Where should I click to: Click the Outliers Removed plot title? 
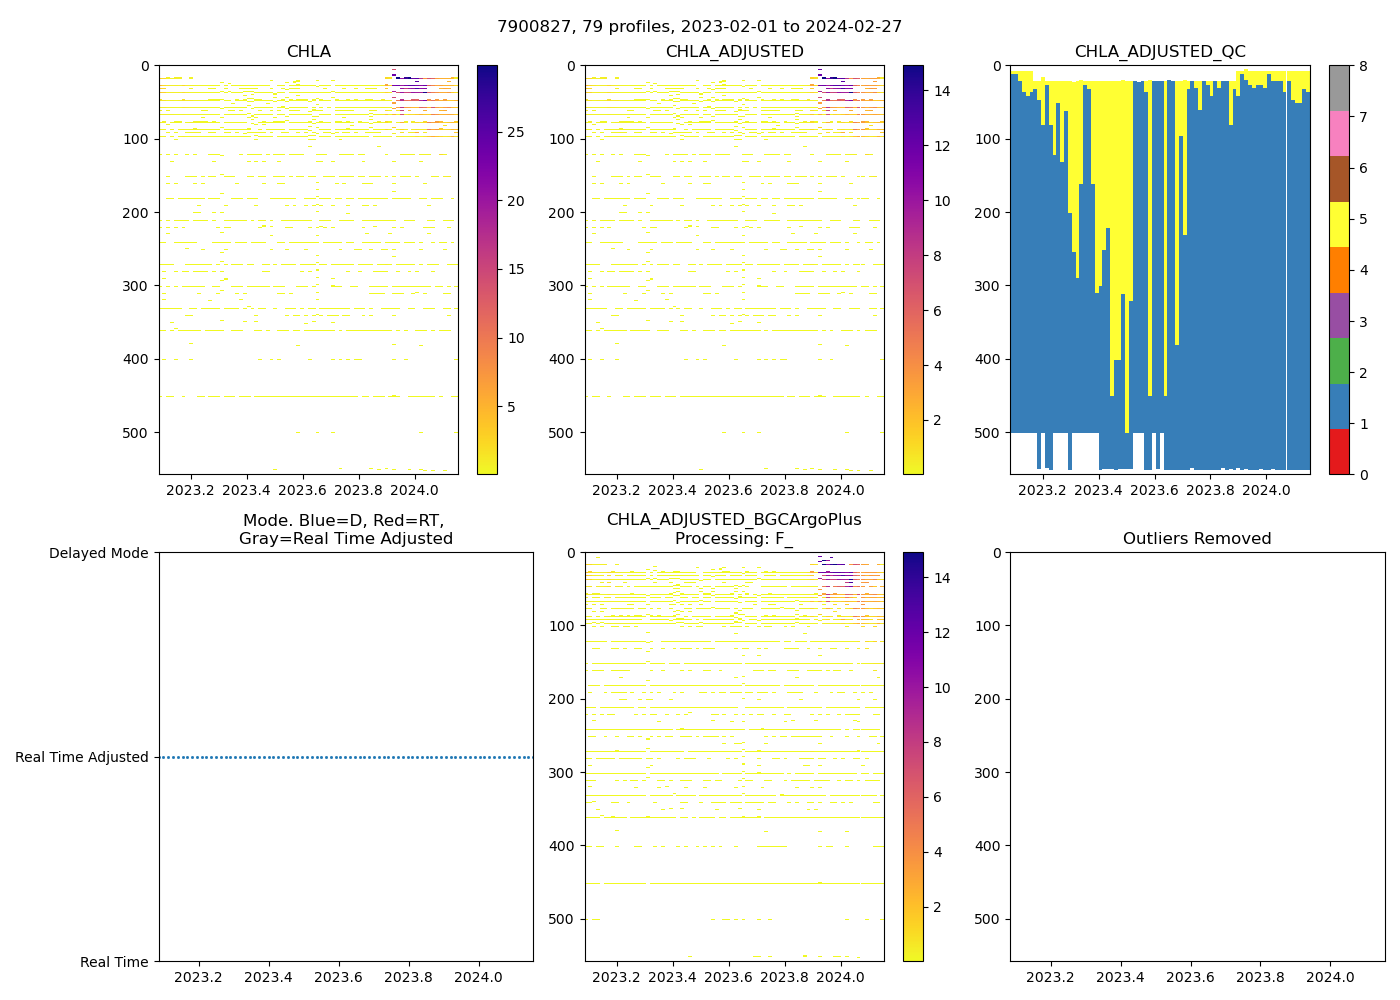pyautogui.click(x=1197, y=539)
